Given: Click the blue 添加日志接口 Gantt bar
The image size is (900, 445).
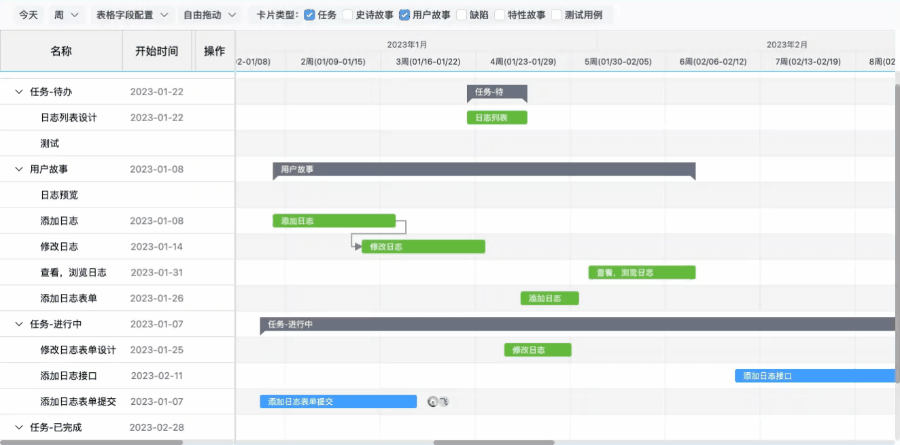Looking at the screenshot, I should [815, 376].
